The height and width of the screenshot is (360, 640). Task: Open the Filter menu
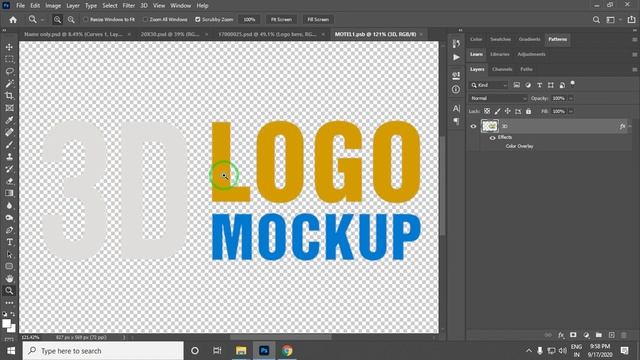[129, 6]
